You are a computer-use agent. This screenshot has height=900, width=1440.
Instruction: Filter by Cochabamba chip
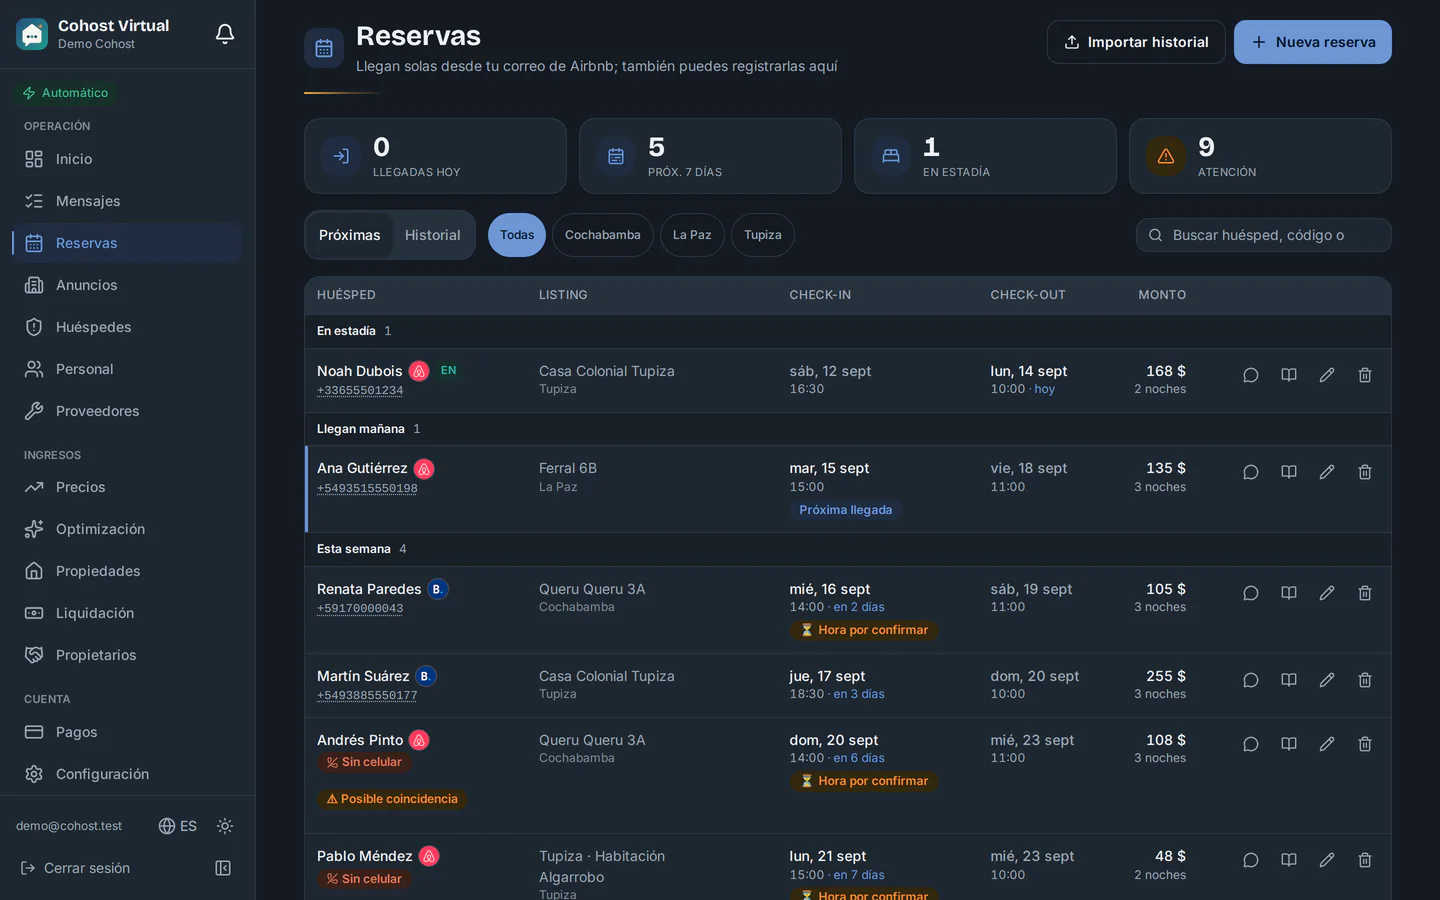[603, 235]
